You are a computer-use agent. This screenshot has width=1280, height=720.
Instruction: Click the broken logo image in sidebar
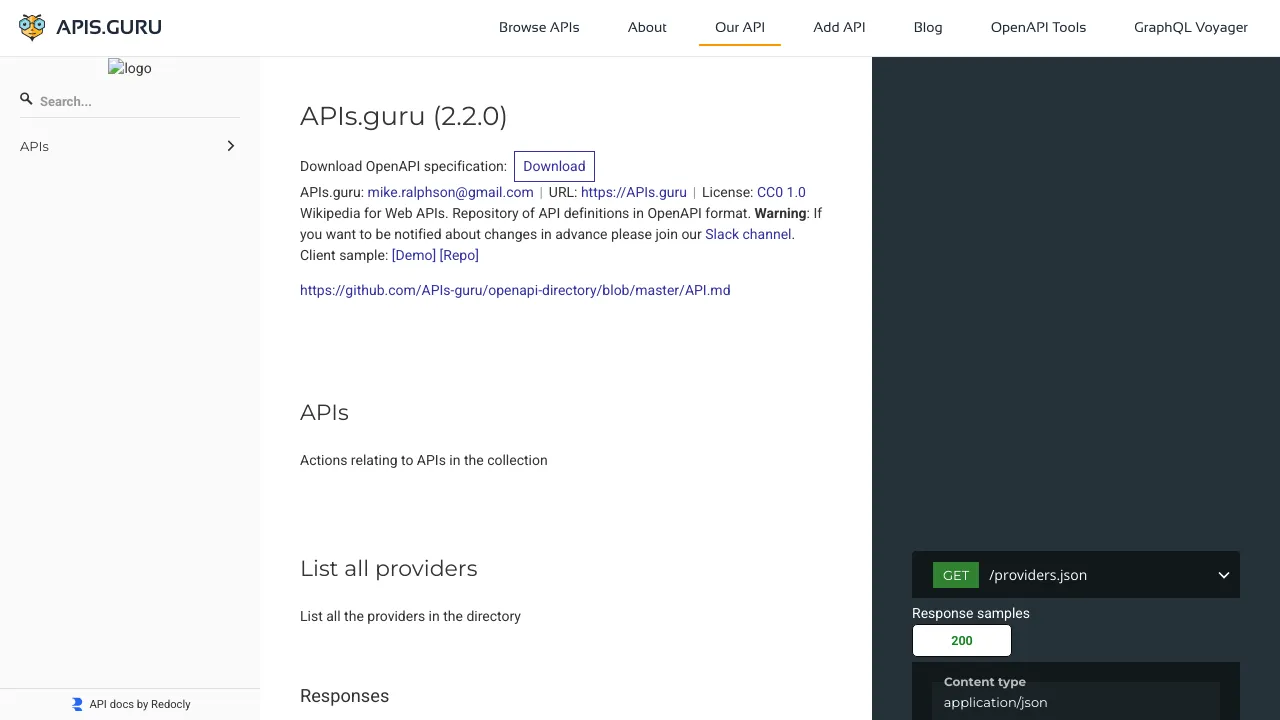pyautogui.click(x=130, y=68)
